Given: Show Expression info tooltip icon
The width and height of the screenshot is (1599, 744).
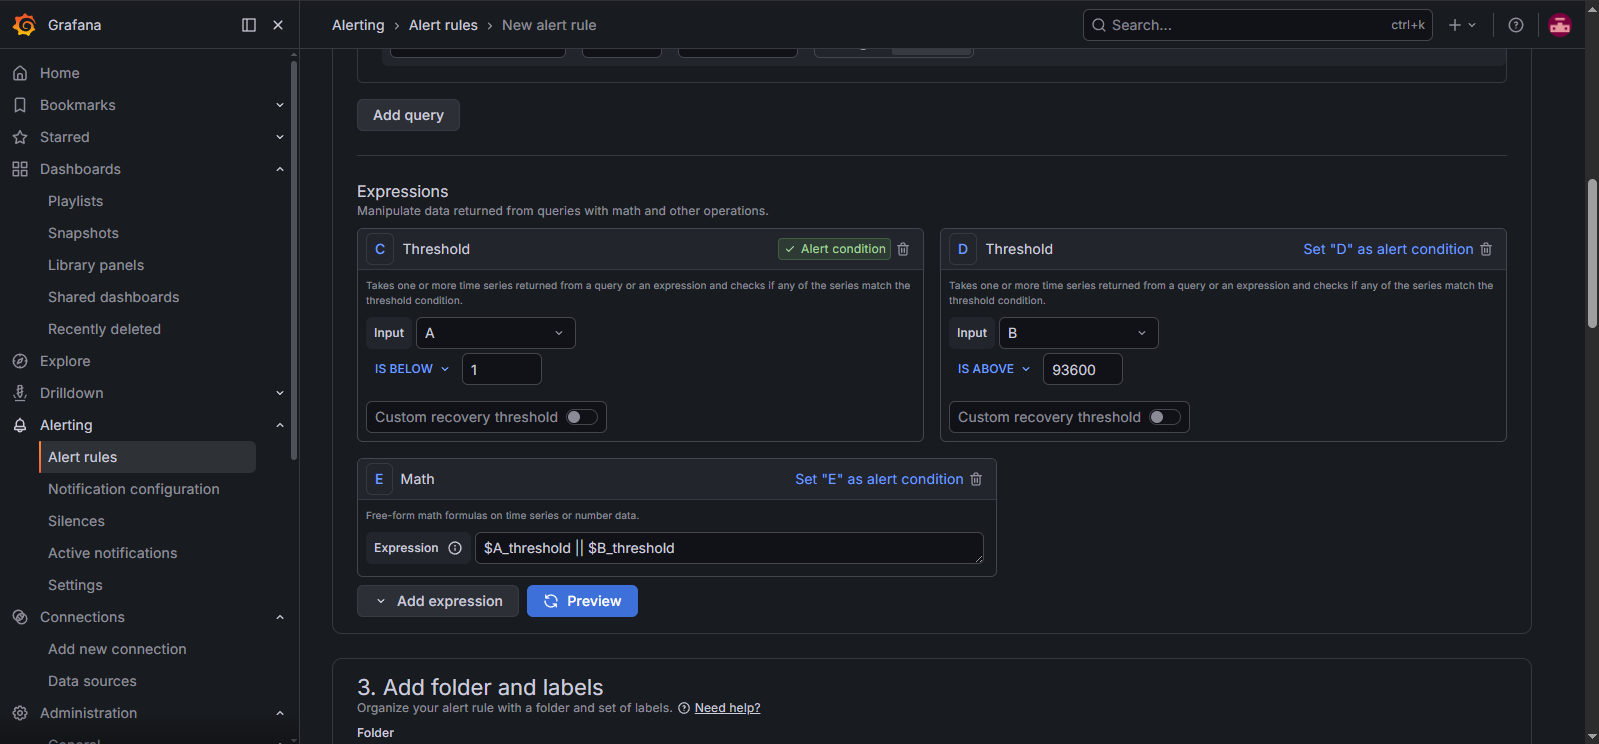Looking at the screenshot, I should click(x=455, y=548).
